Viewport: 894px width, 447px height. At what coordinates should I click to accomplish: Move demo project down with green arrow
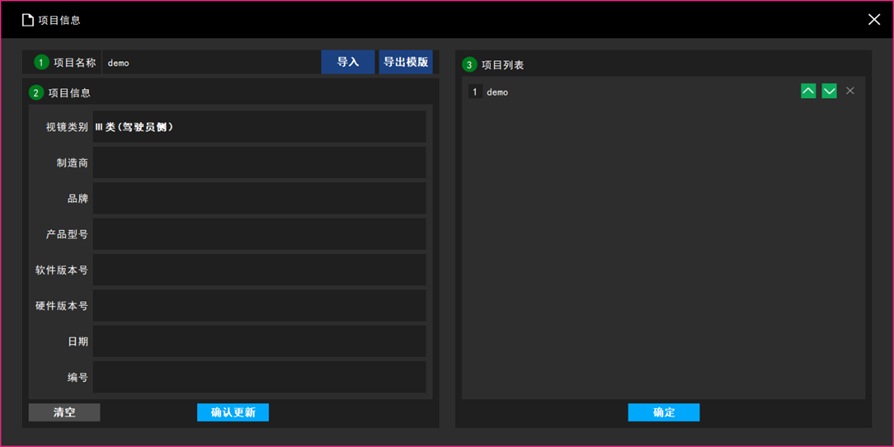coord(829,91)
